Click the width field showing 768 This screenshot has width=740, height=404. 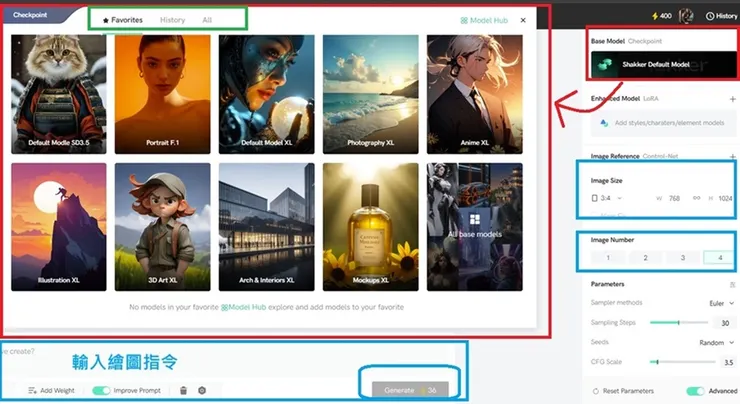(674, 198)
